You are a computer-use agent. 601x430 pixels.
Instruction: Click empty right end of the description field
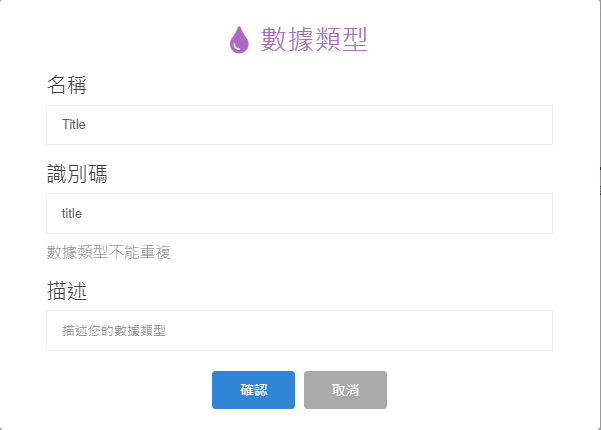click(520, 330)
